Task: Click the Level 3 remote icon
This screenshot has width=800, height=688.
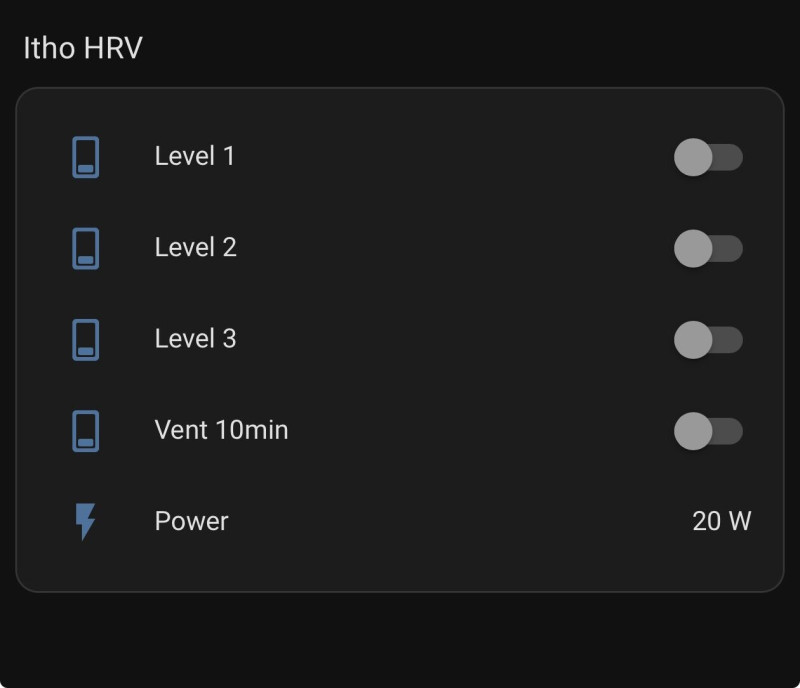Action: [x=86, y=339]
